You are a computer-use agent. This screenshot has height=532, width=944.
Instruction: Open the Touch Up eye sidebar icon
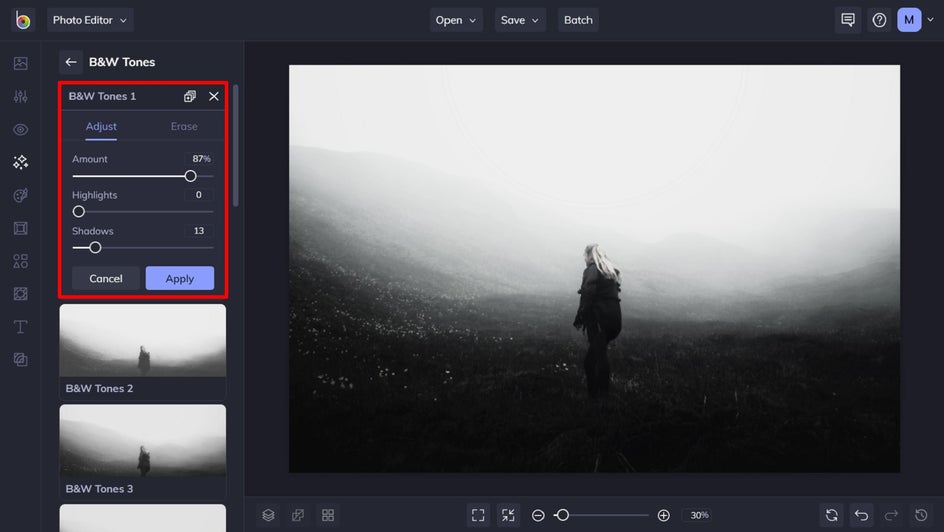click(x=20, y=129)
